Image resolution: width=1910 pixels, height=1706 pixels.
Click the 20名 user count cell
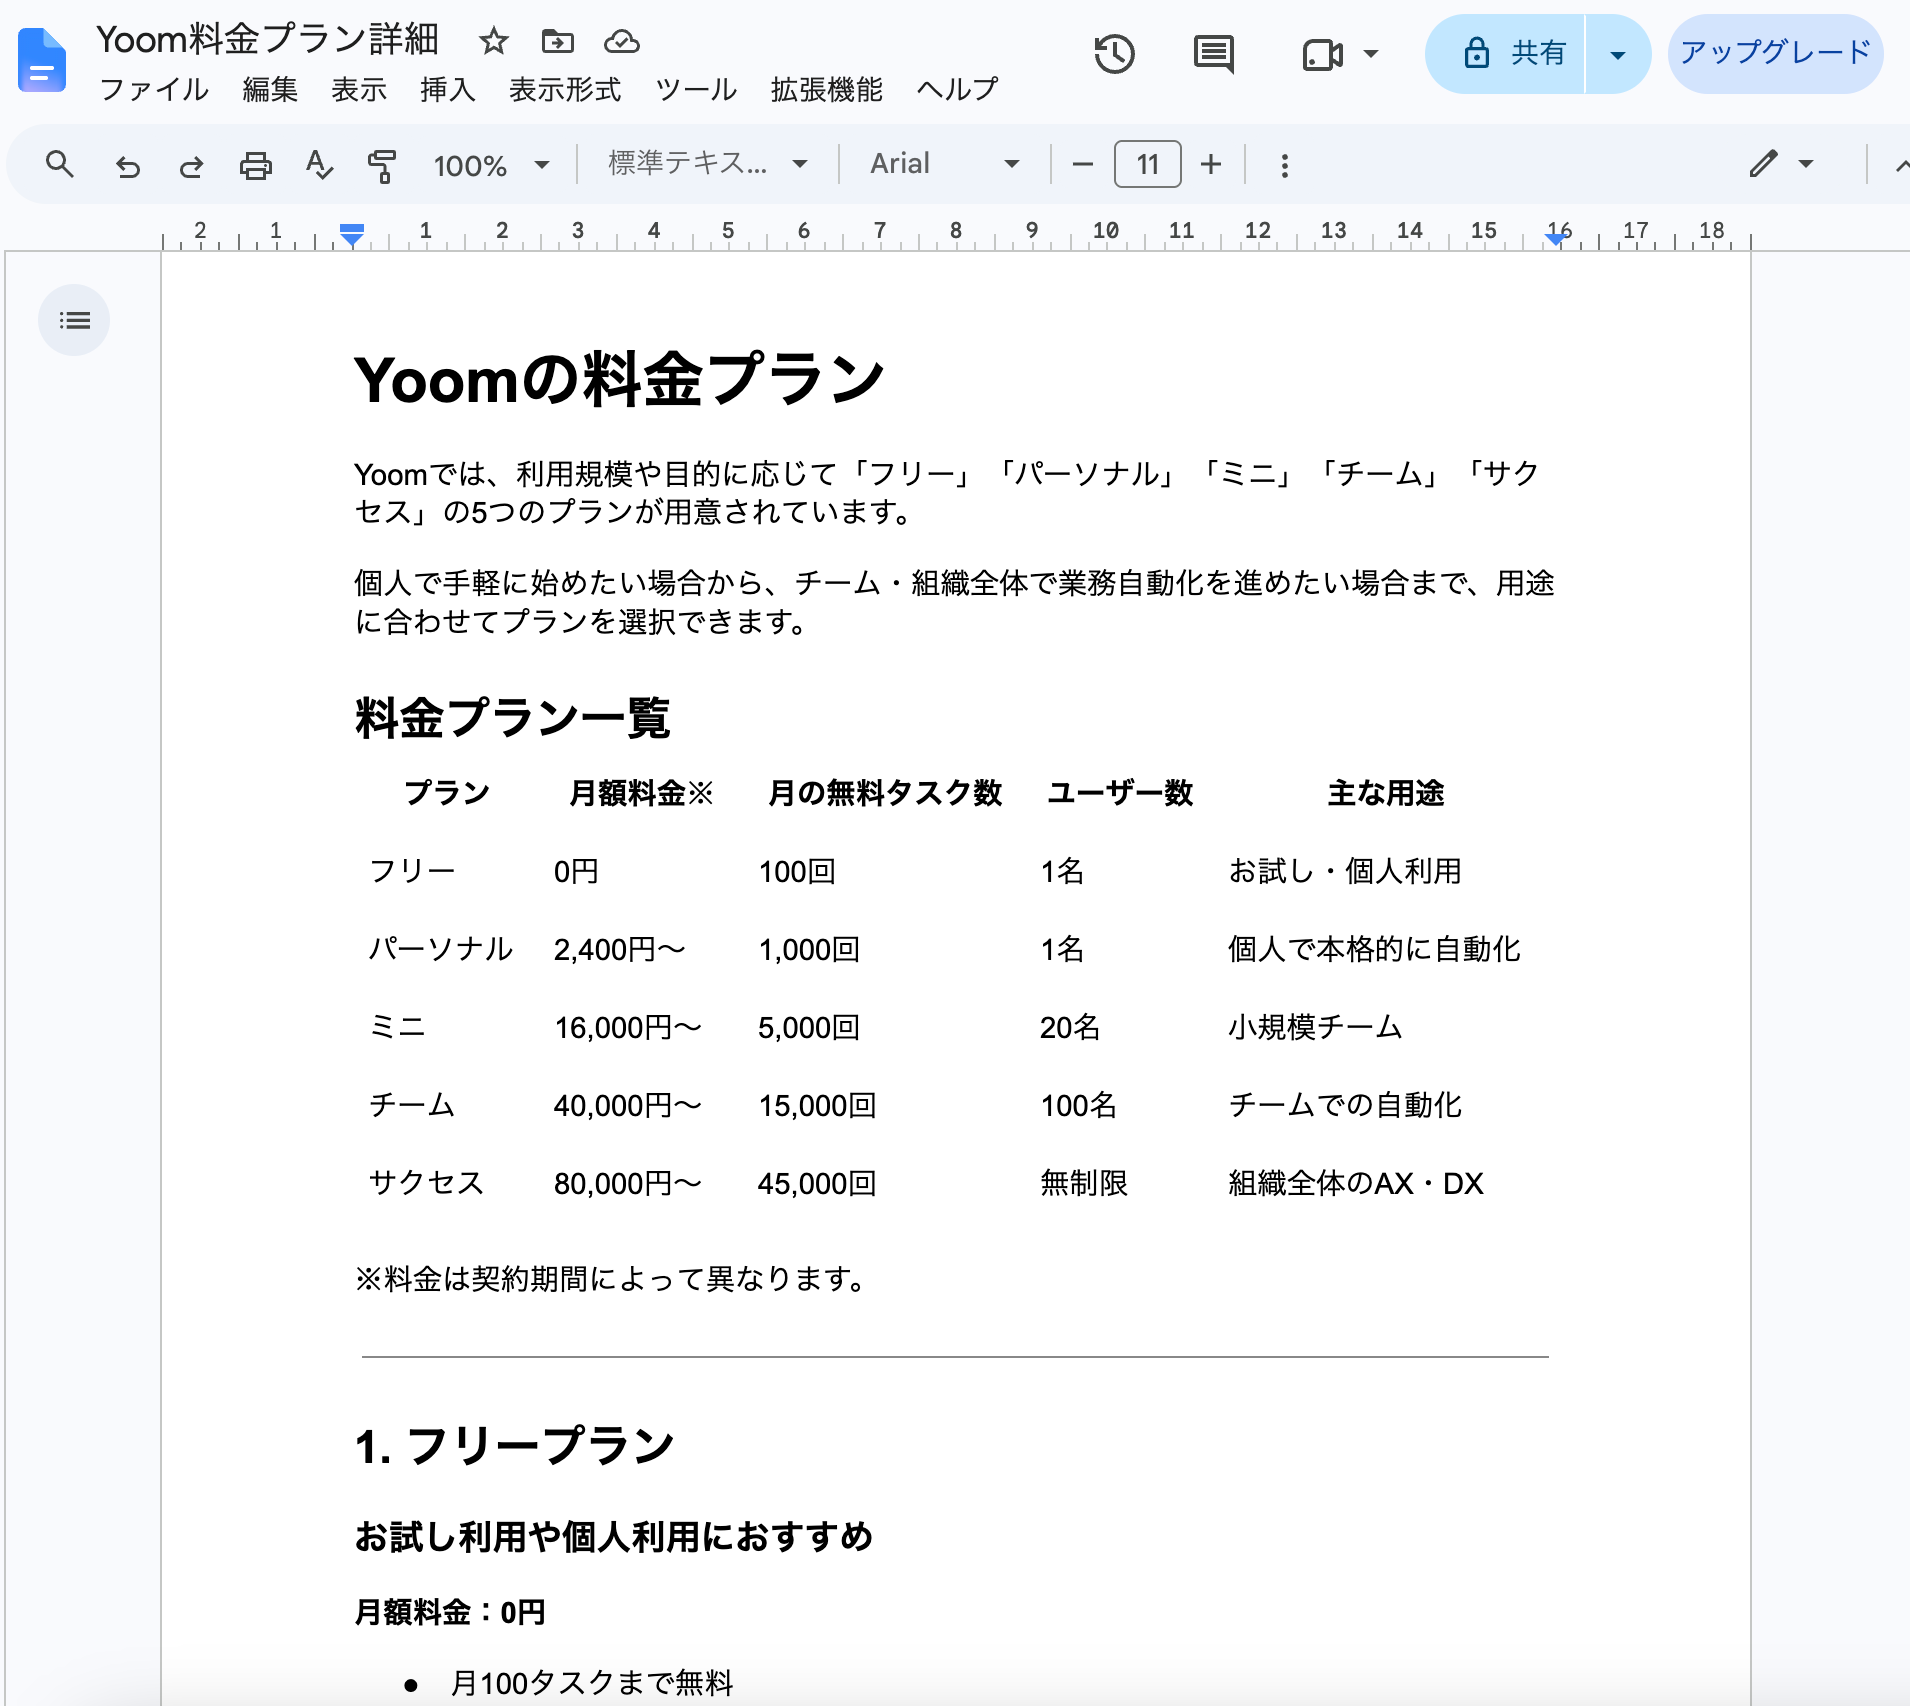click(1070, 1027)
